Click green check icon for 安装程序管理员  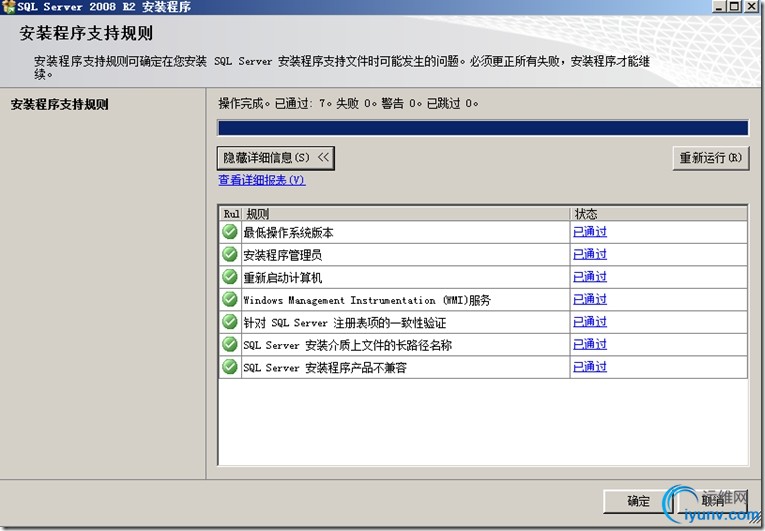pyautogui.click(x=230, y=254)
